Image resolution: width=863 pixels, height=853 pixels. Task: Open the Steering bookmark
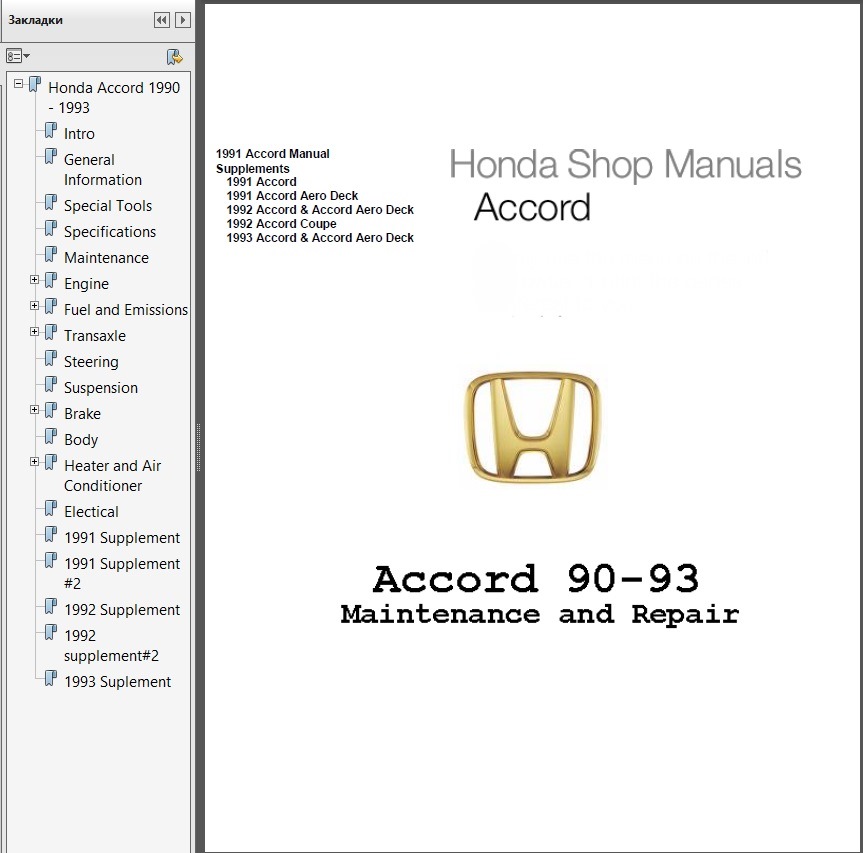pyautogui.click(x=91, y=362)
